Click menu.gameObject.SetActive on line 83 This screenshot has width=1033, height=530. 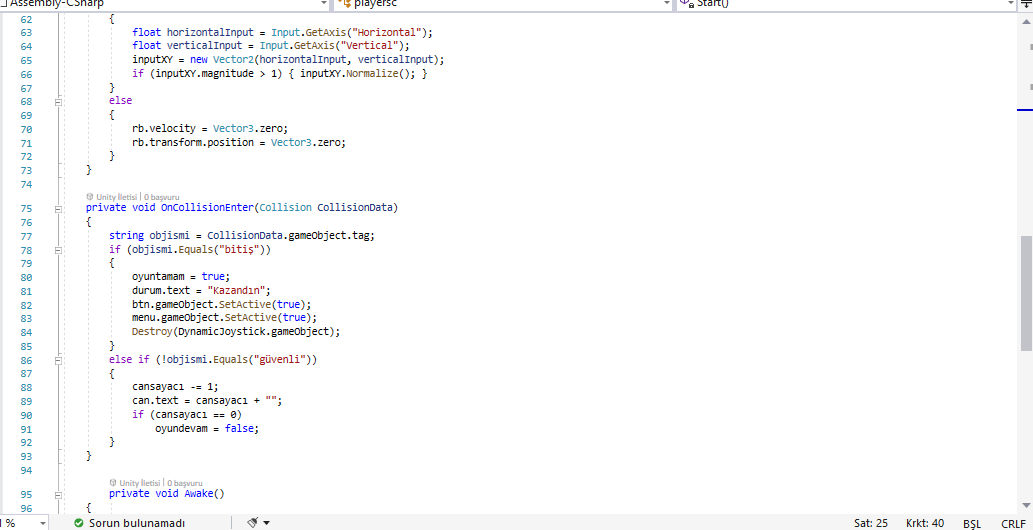pyautogui.click(x=204, y=318)
